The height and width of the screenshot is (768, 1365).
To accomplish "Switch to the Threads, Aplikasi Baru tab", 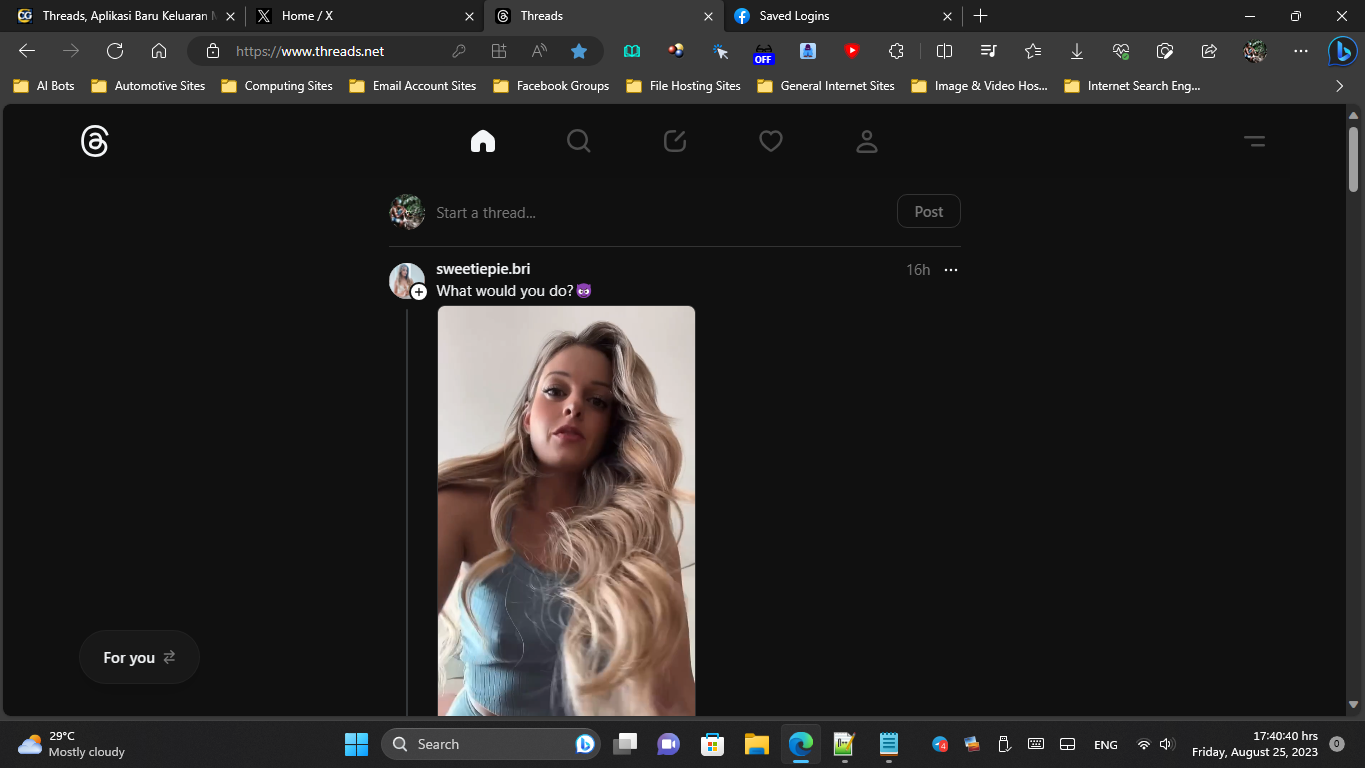I will tap(125, 16).
